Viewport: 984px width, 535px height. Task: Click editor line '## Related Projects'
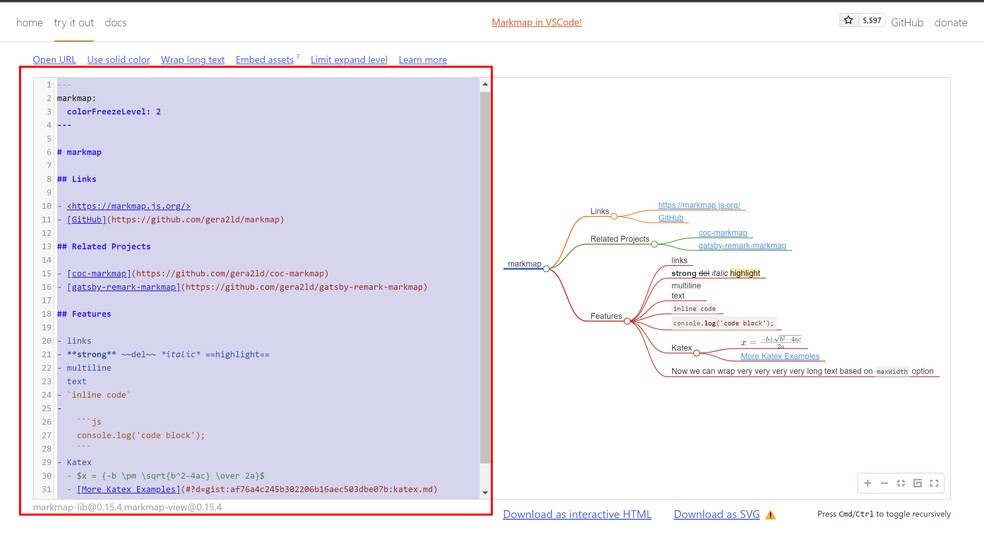104,246
